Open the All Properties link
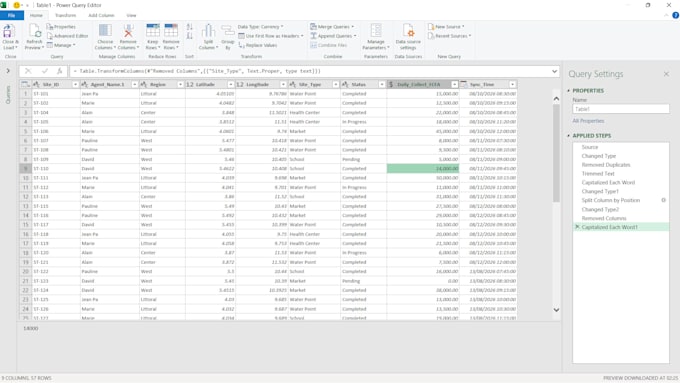This screenshot has width=680, height=383. point(588,121)
